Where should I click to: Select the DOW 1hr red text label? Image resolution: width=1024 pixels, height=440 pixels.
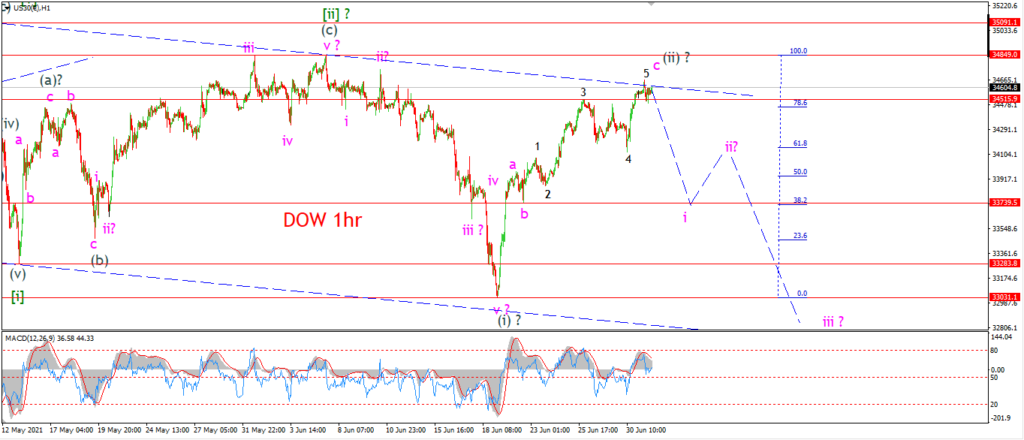323,220
